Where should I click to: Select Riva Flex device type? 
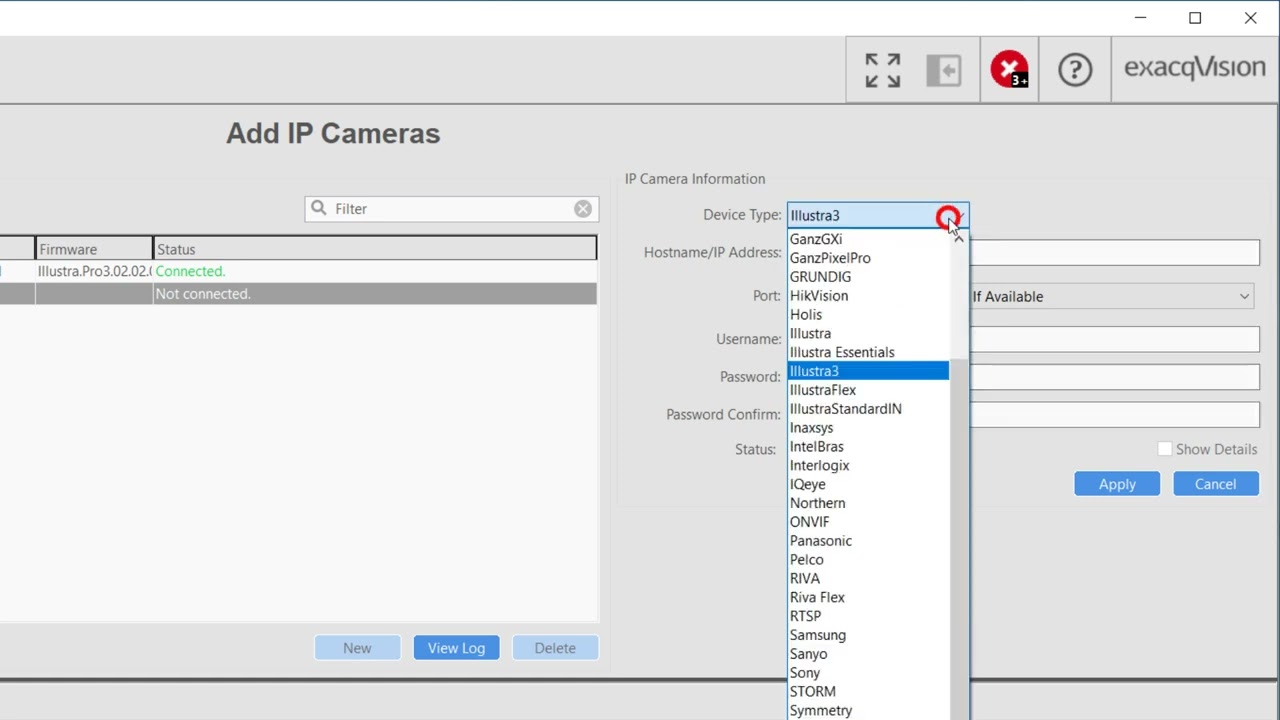[x=868, y=598]
